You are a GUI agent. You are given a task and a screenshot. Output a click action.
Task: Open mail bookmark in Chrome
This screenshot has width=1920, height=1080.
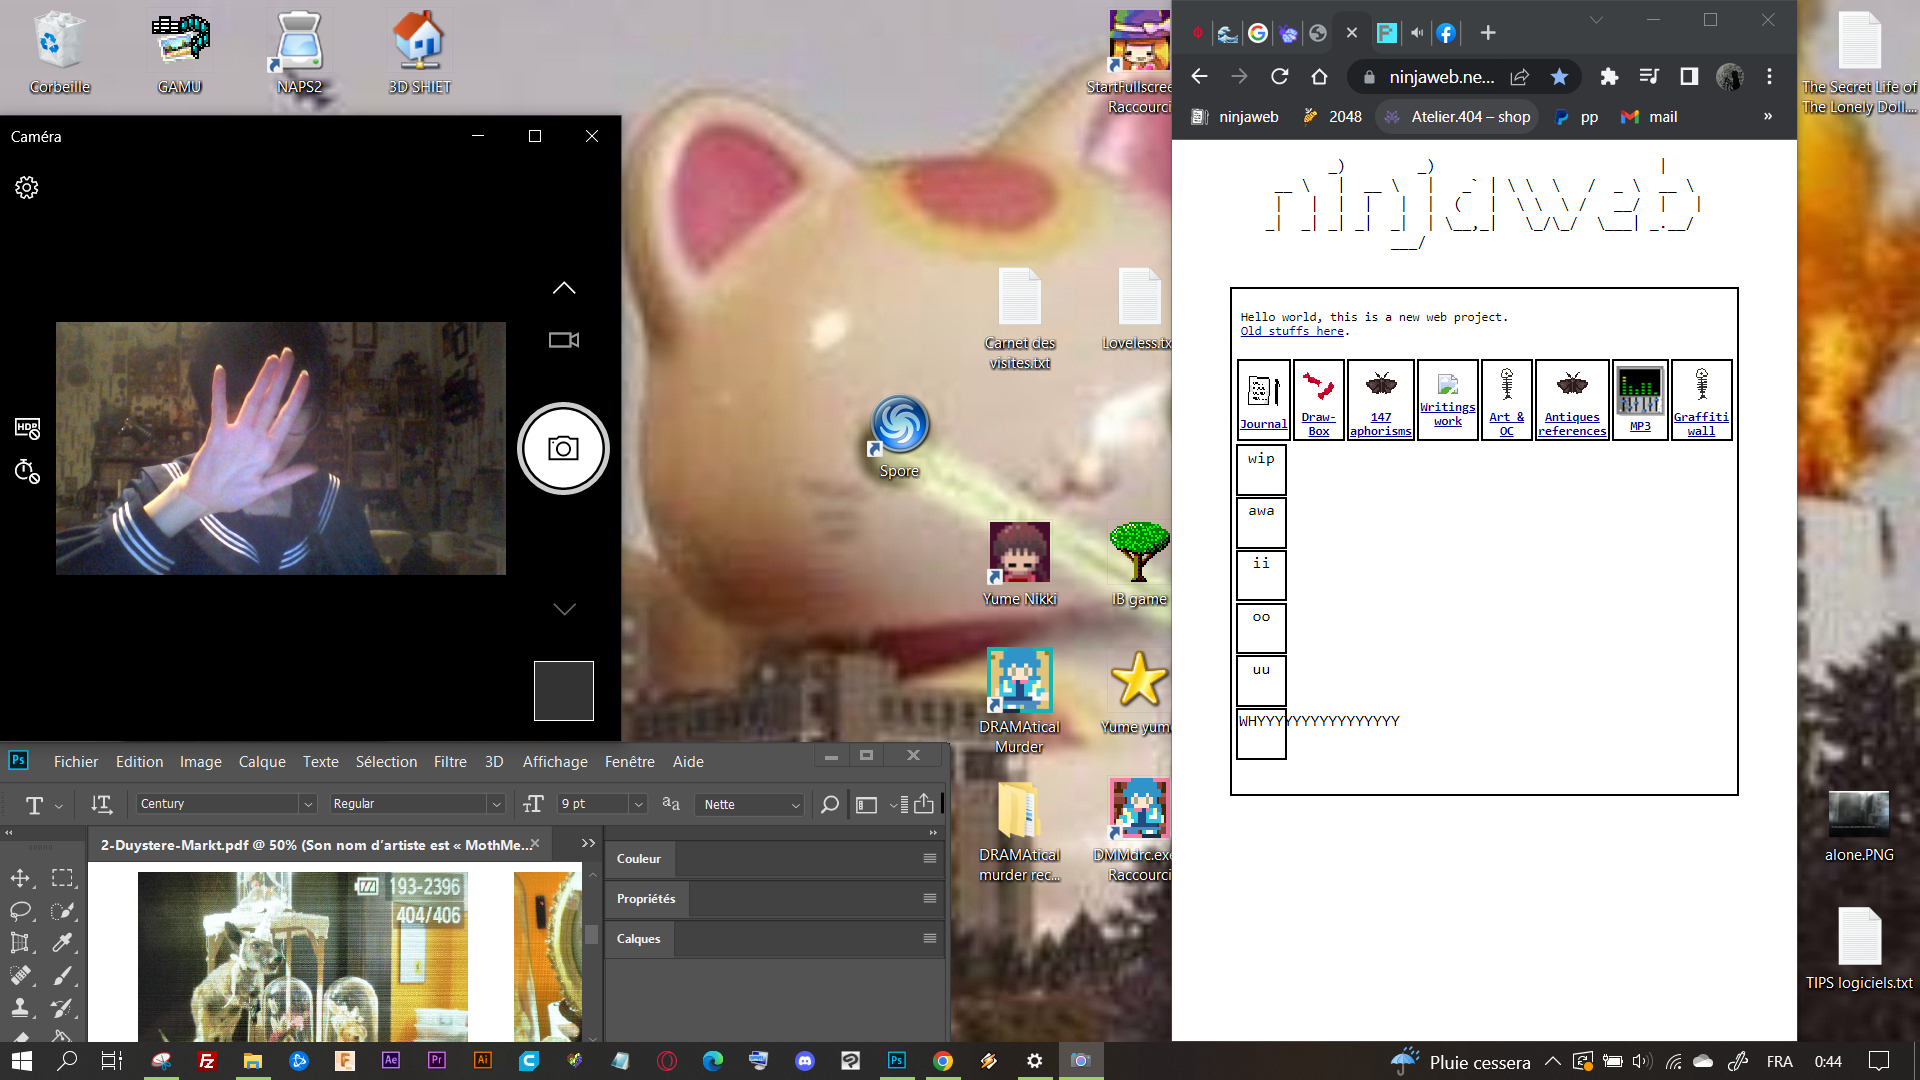click(1649, 117)
